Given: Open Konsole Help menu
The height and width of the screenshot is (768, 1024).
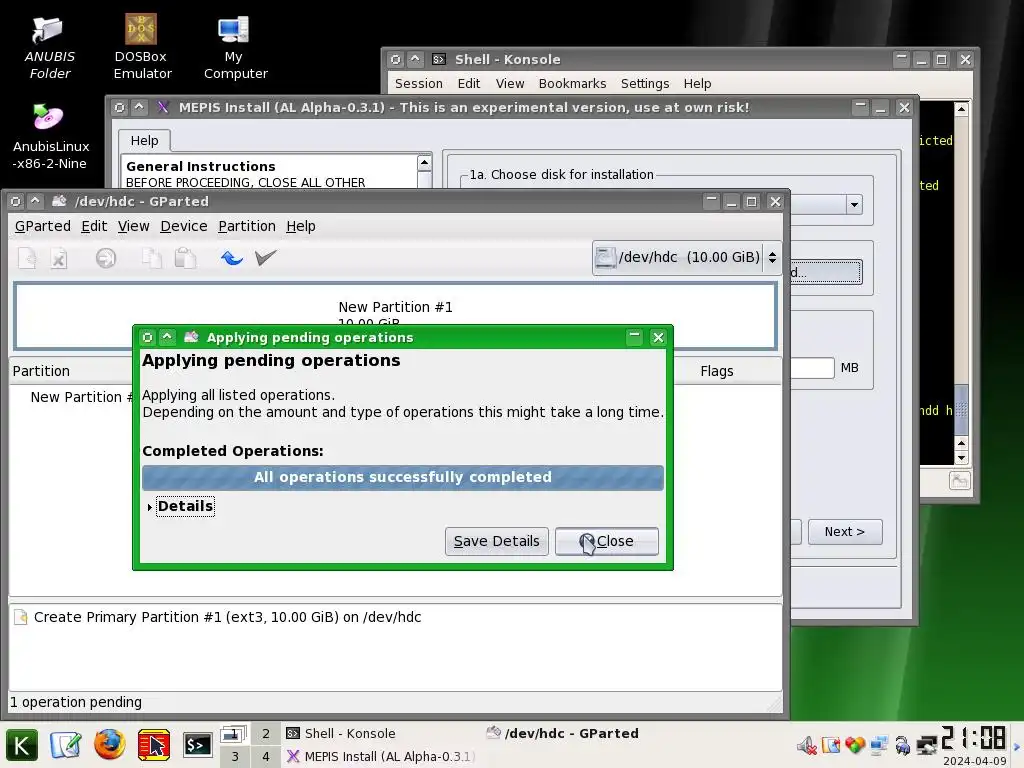Looking at the screenshot, I should pyautogui.click(x=697, y=84).
